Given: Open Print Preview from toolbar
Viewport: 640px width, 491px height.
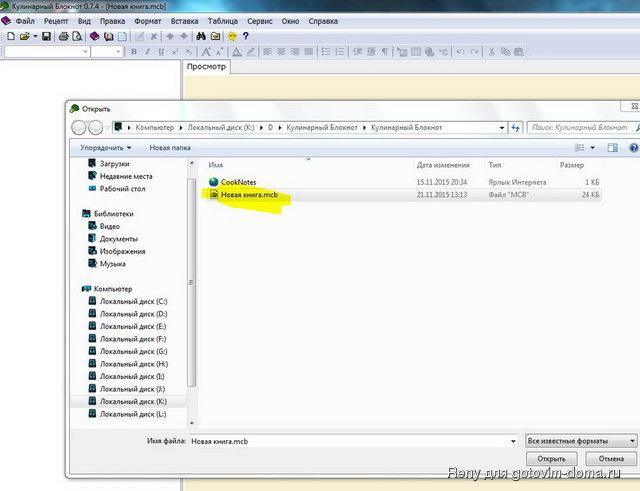Looking at the screenshot, I should coord(77,36).
